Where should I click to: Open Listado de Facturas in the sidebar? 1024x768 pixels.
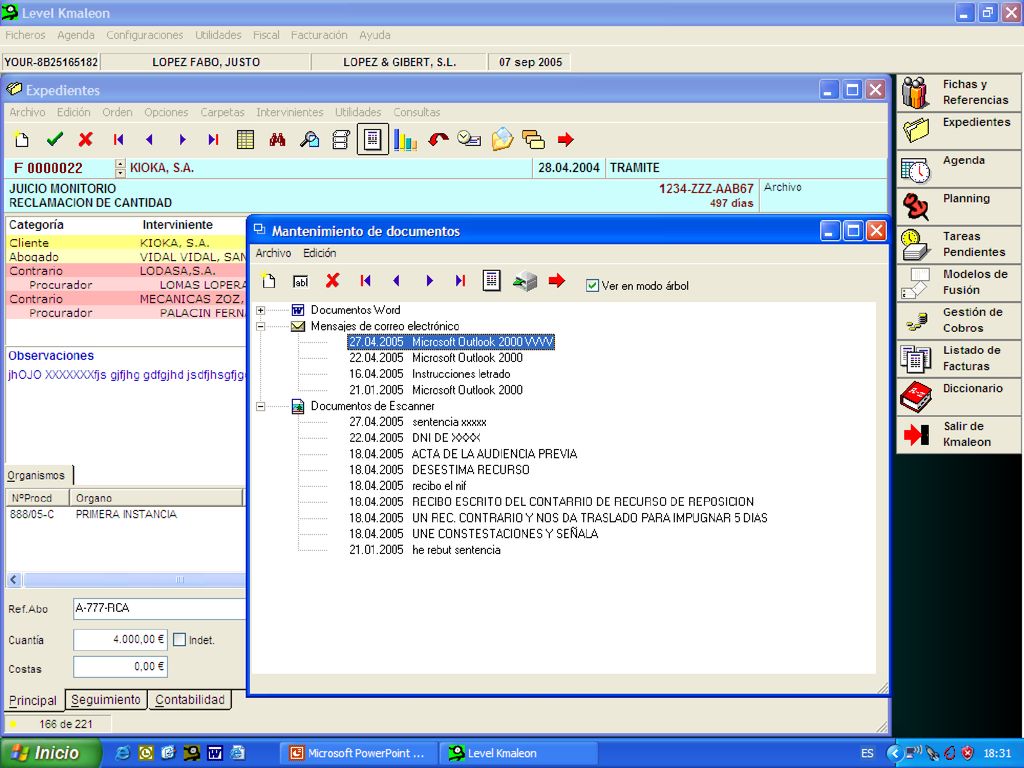point(958,359)
